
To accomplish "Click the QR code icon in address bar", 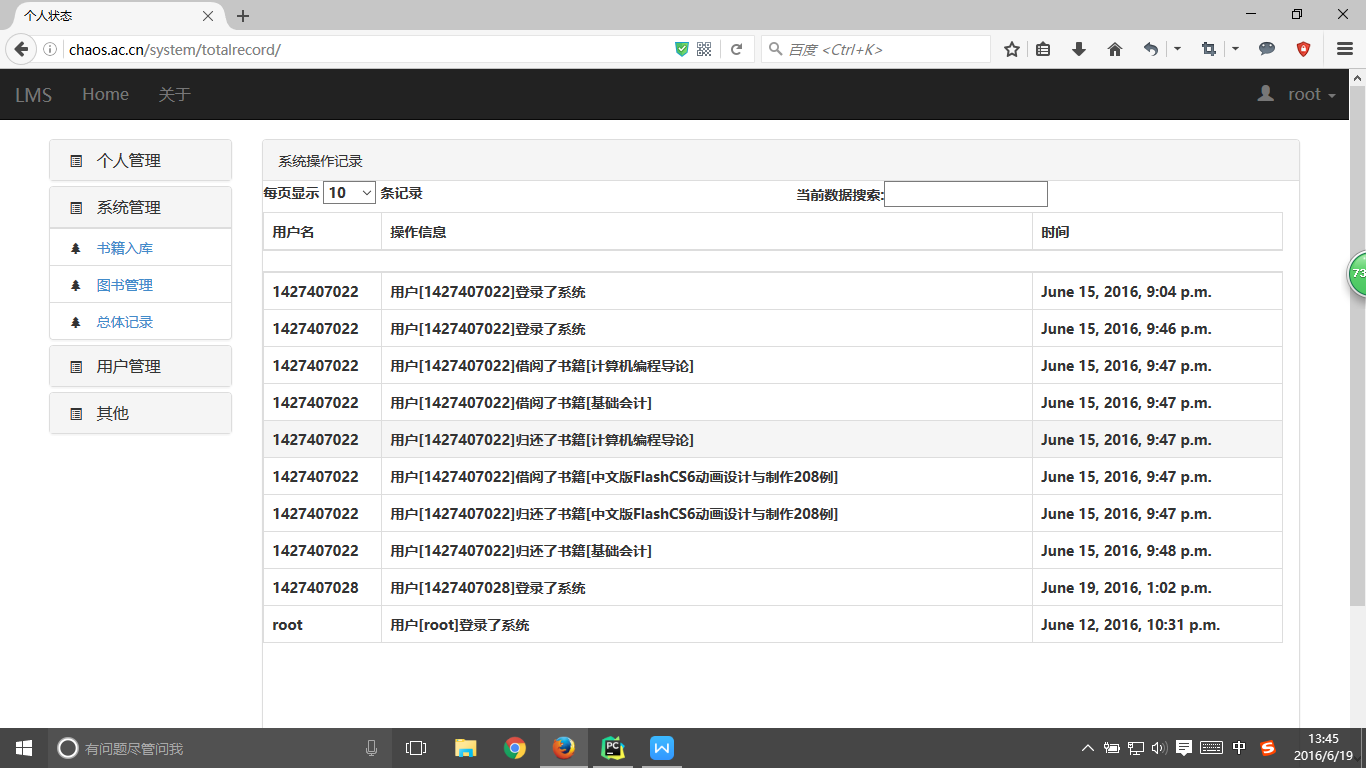I will click(x=704, y=49).
